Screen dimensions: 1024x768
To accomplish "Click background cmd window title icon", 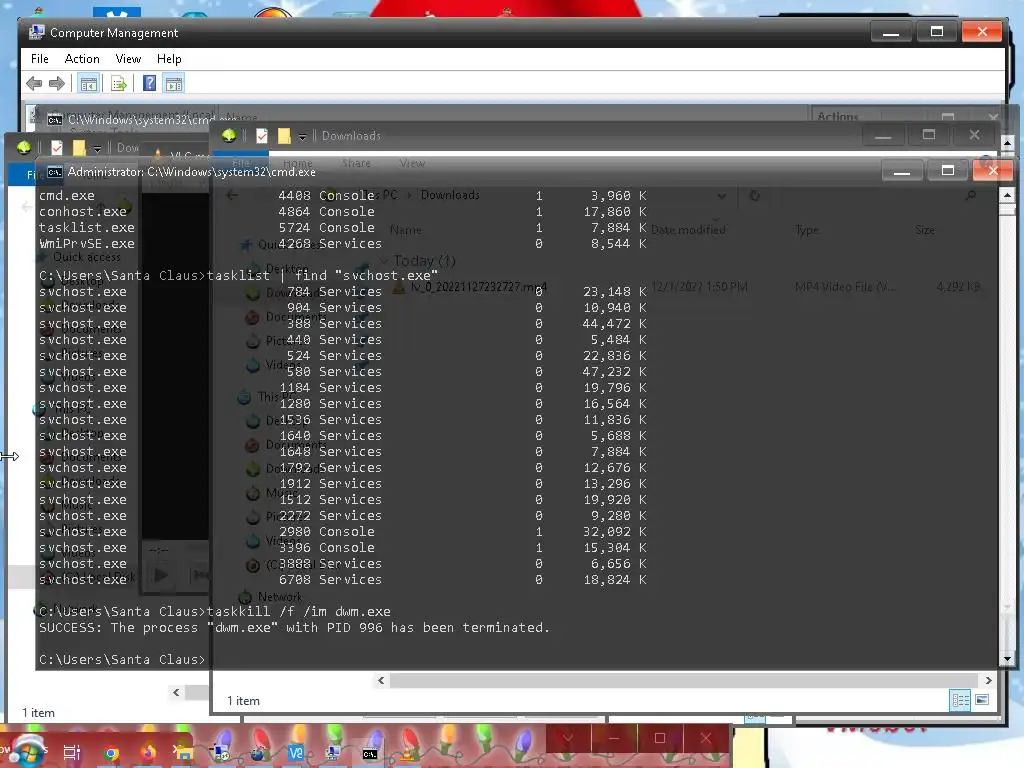I will coord(55,120).
